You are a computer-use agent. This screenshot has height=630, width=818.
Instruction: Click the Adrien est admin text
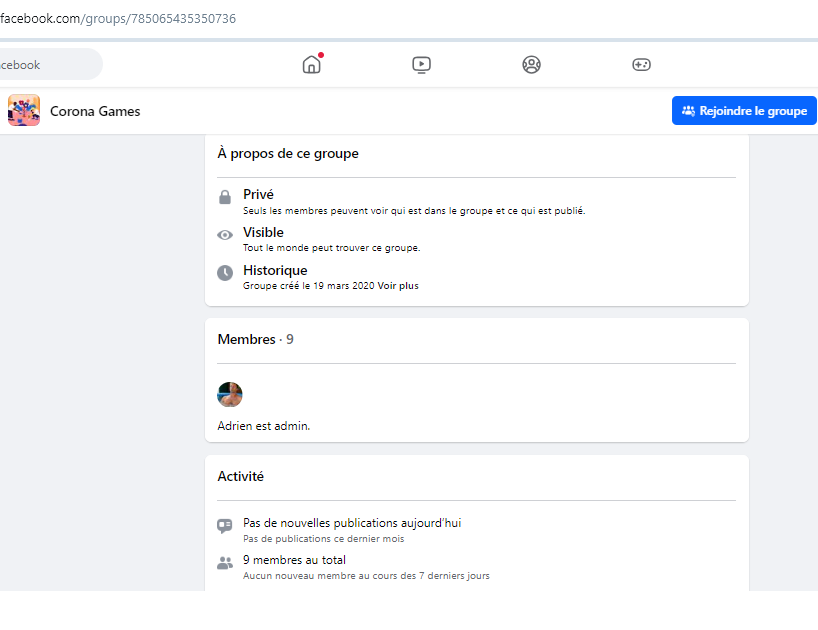point(264,426)
